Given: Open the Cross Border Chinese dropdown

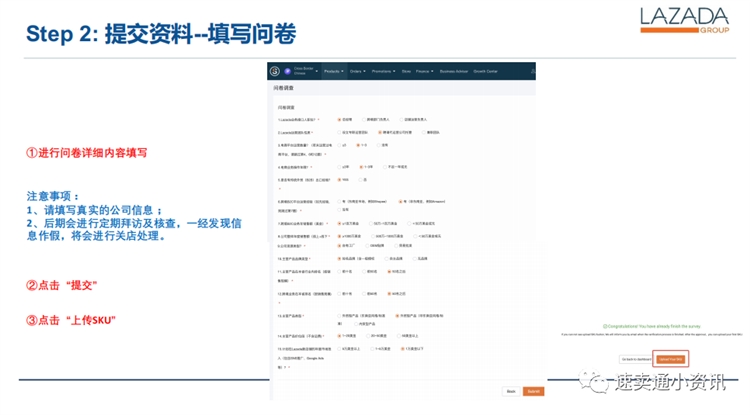Looking at the screenshot, I should (x=305, y=71).
